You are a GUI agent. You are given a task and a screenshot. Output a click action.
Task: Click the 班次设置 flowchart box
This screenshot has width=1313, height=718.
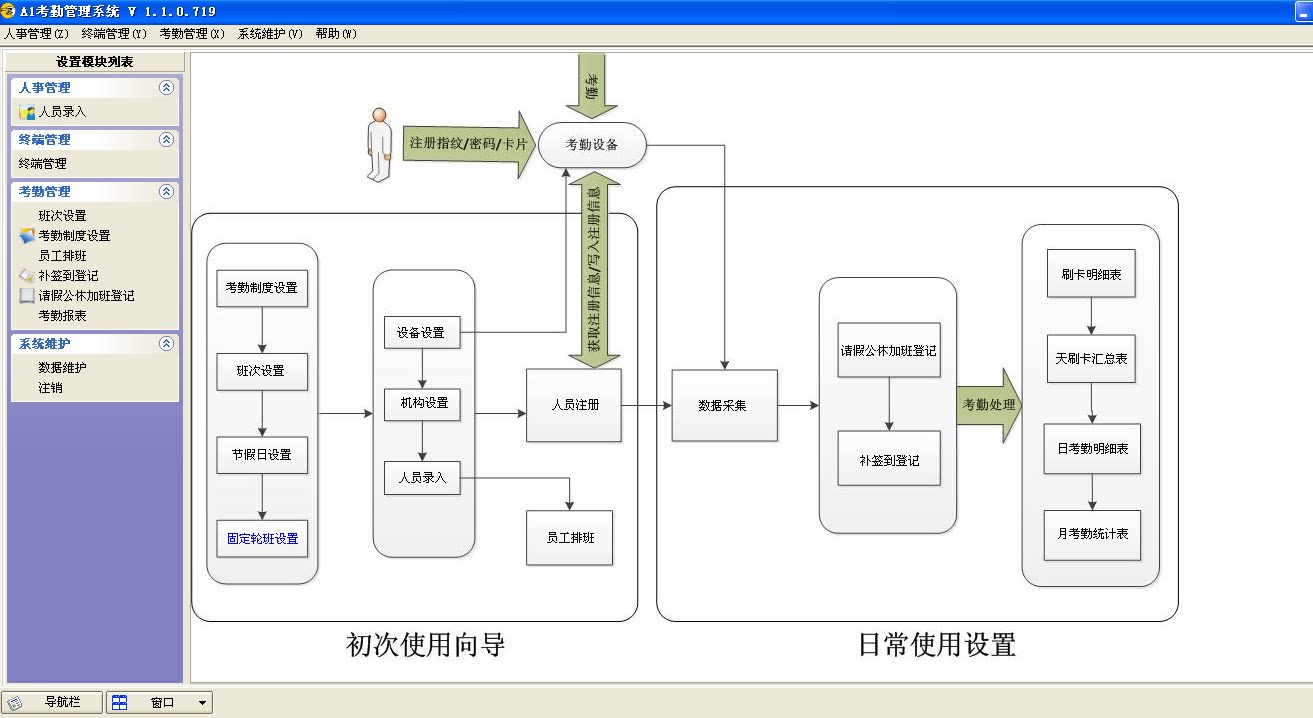pos(262,371)
